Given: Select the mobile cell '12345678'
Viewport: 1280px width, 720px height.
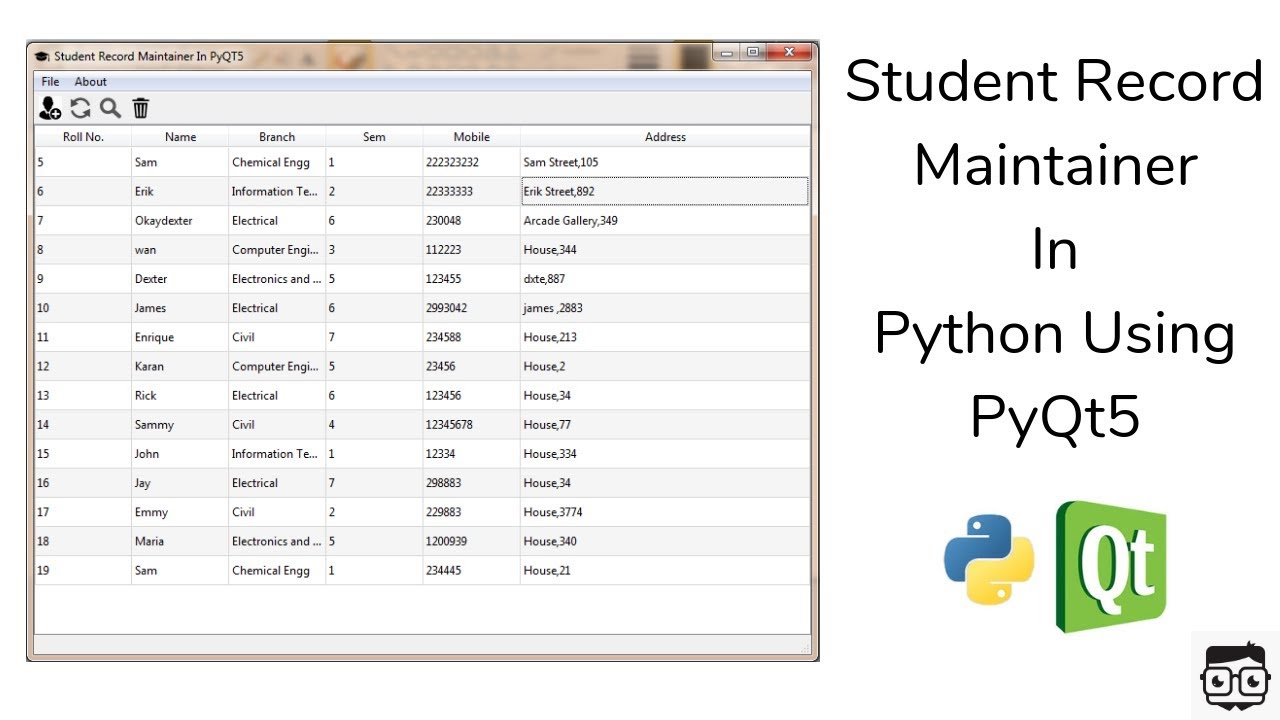Looking at the screenshot, I should point(471,424).
